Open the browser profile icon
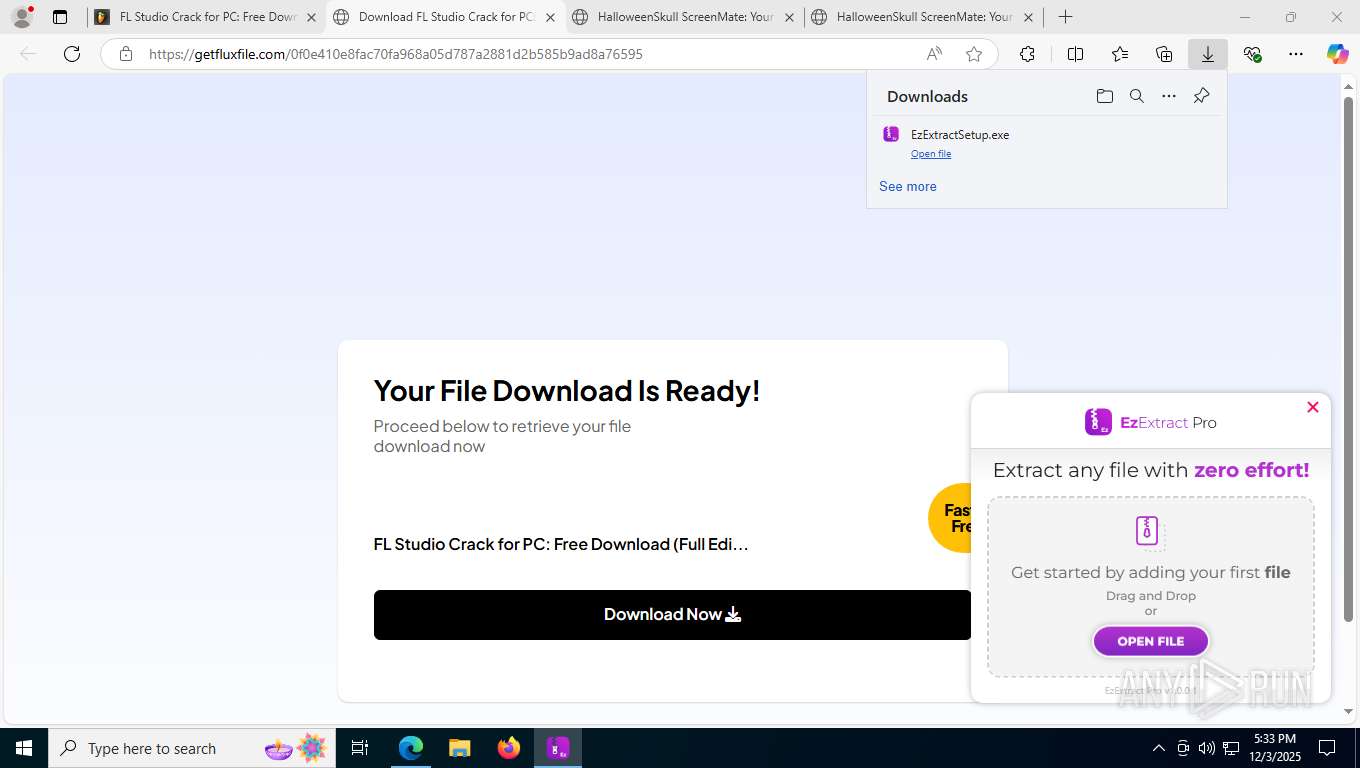Viewport: 1360px width, 768px height. 22,17
